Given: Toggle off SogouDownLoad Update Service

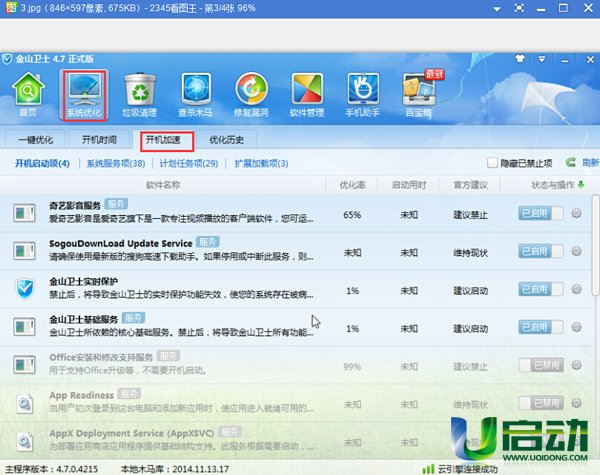Looking at the screenshot, I should tap(541, 251).
